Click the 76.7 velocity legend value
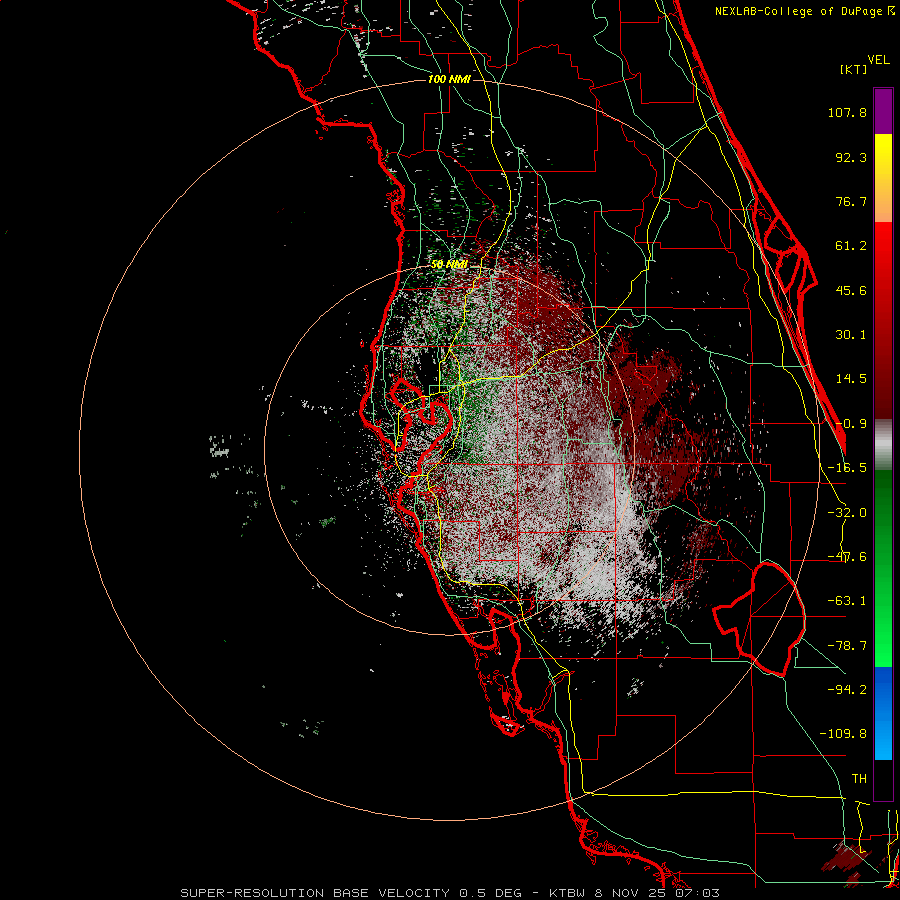 click(x=851, y=201)
